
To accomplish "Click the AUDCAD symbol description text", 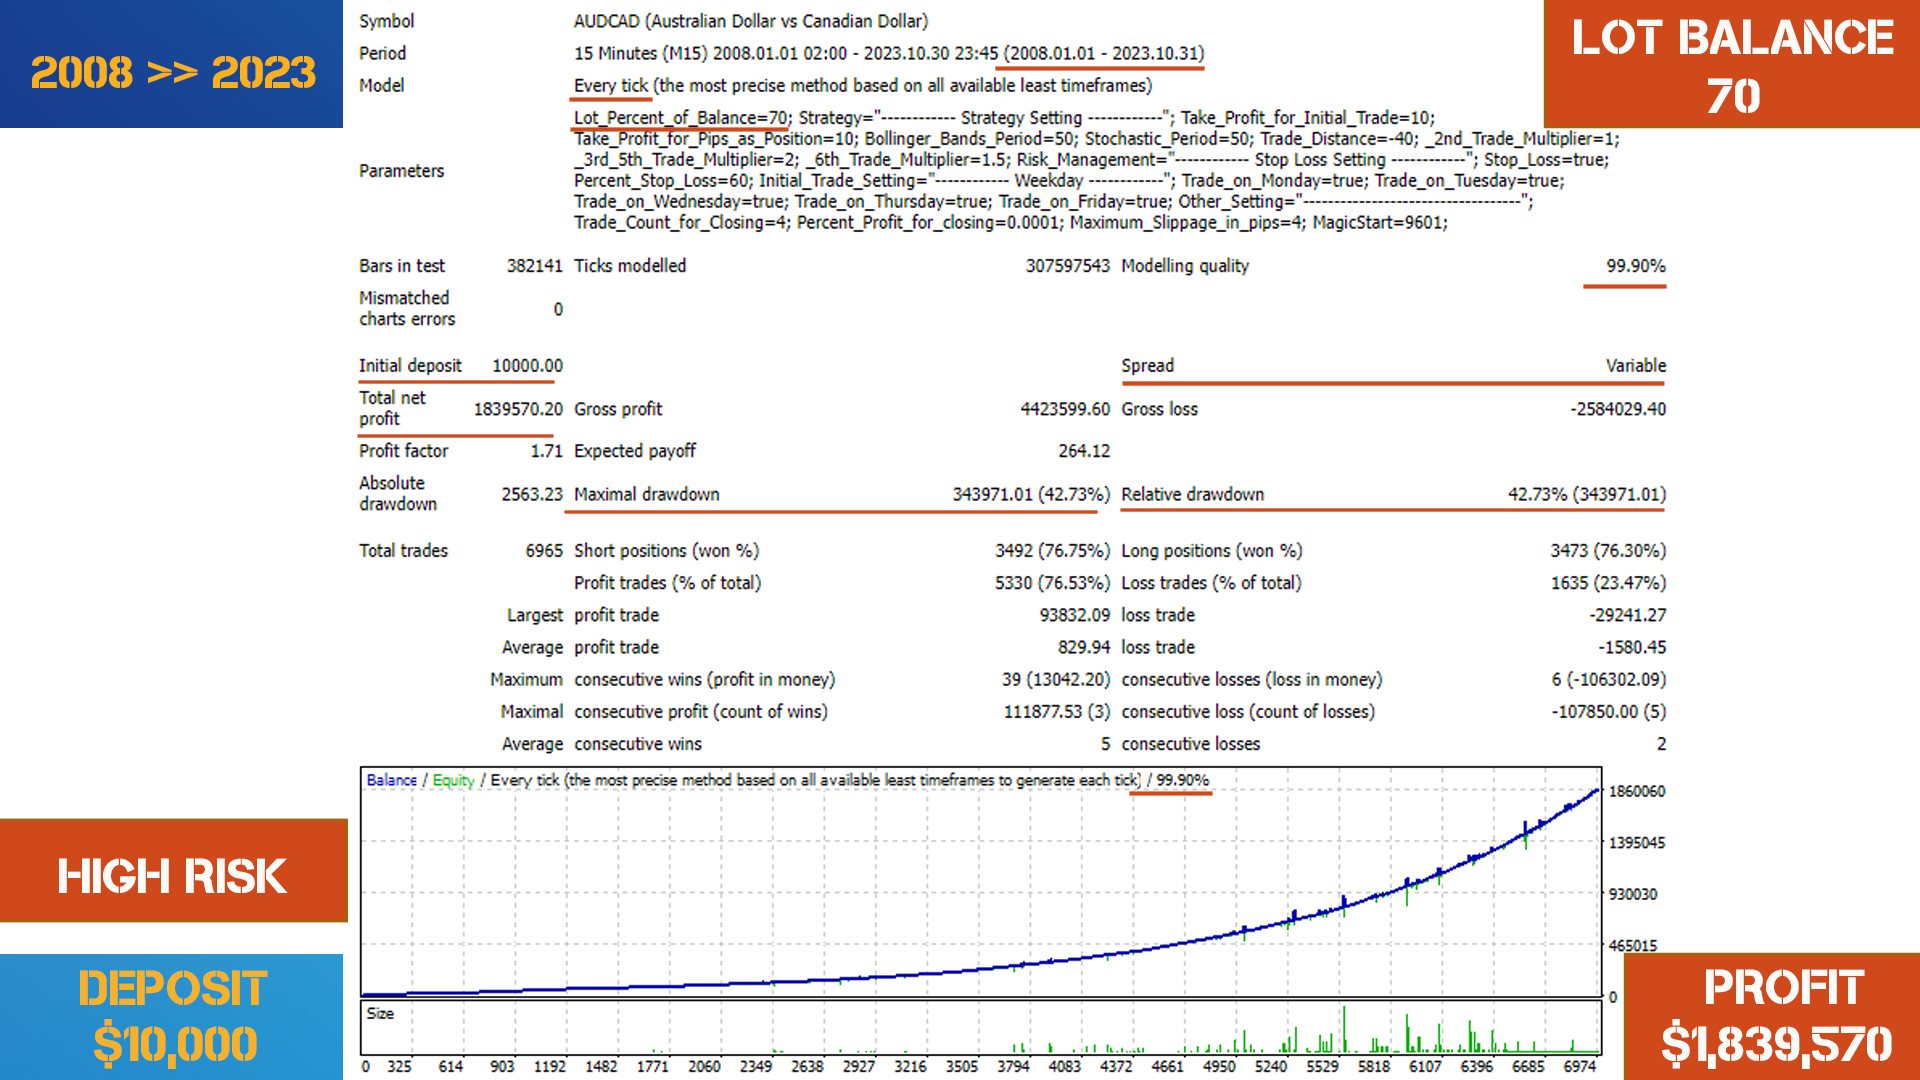I will point(751,21).
